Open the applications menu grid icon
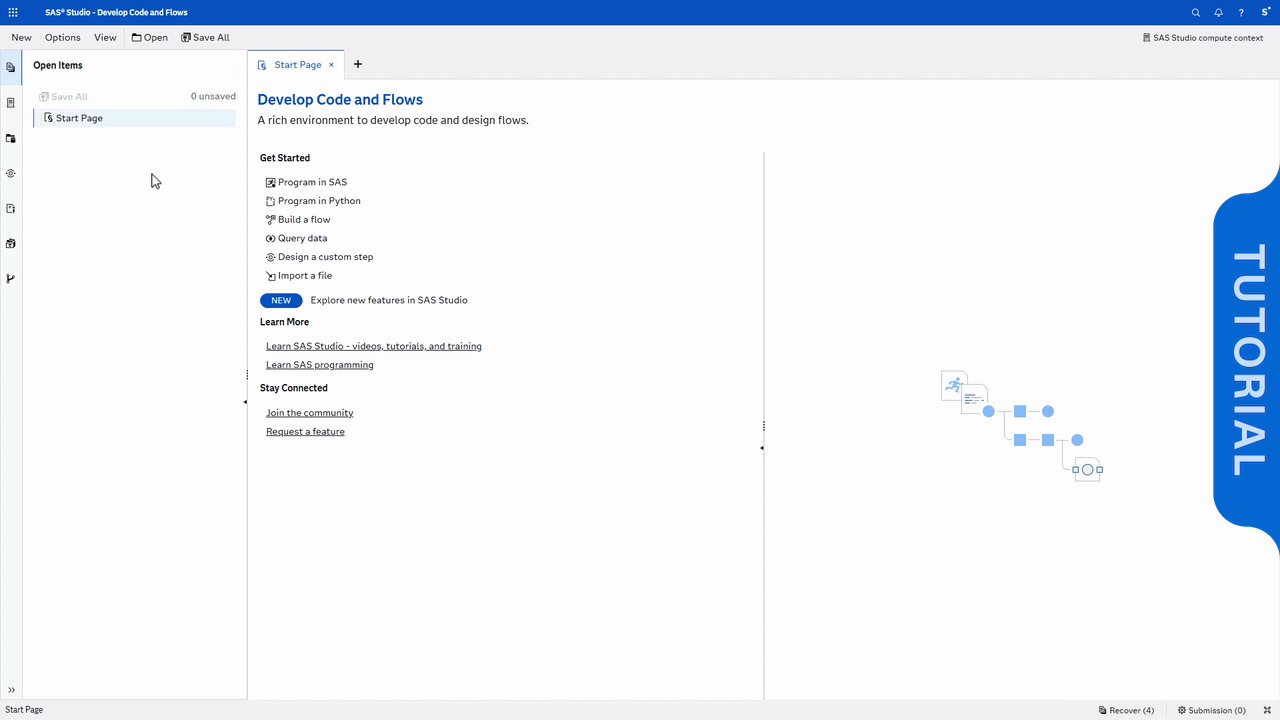 (12, 13)
